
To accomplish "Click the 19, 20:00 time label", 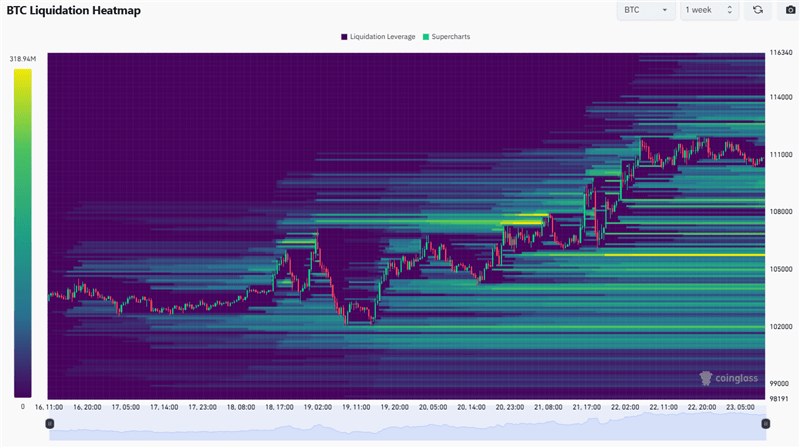I will (x=394, y=407).
